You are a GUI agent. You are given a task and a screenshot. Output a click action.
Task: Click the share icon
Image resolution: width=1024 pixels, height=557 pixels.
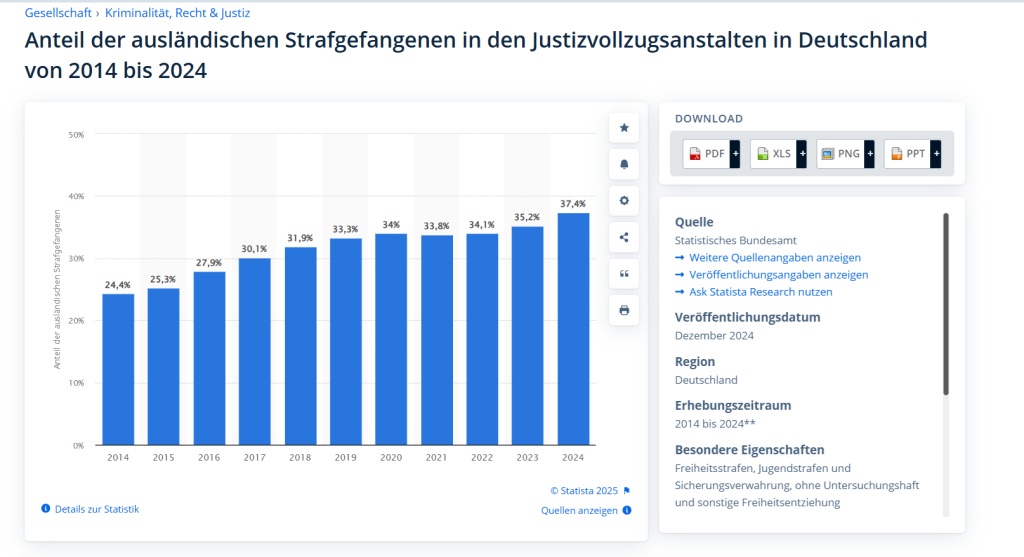[624, 237]
